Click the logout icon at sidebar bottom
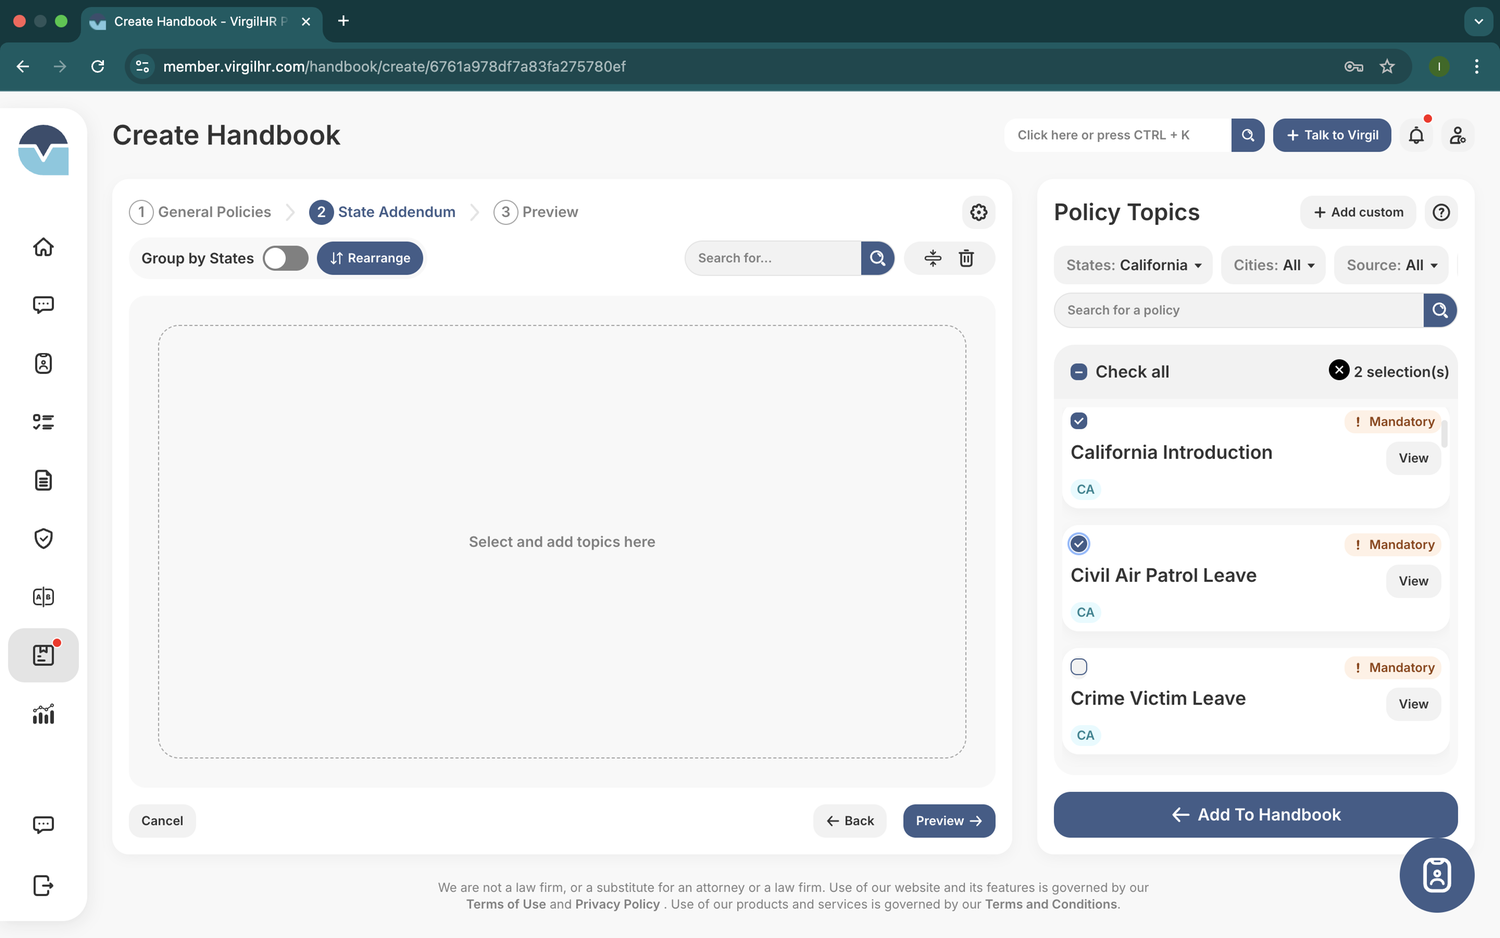1500x938 pixels. click(43, 885)
